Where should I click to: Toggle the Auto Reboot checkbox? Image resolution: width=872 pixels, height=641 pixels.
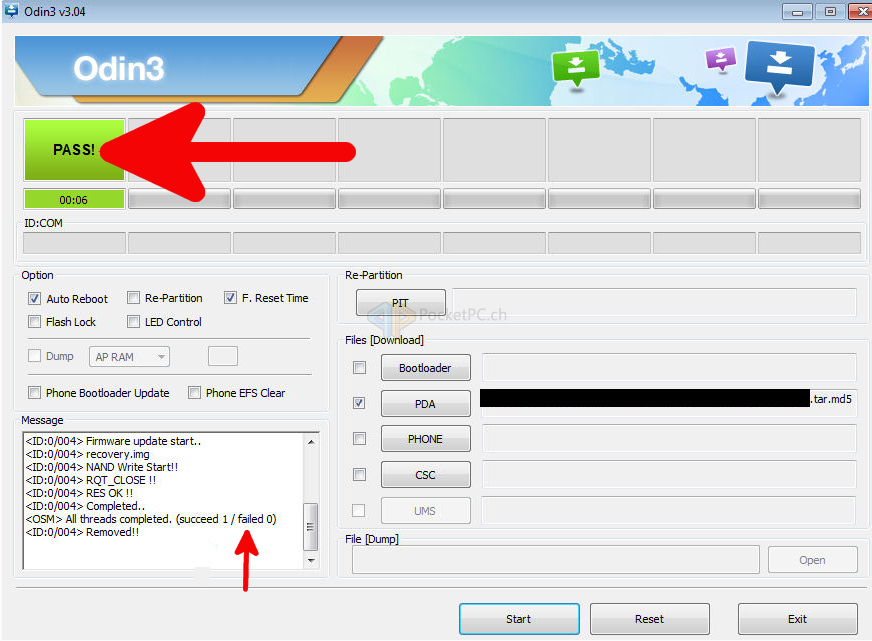click(34, 299)
